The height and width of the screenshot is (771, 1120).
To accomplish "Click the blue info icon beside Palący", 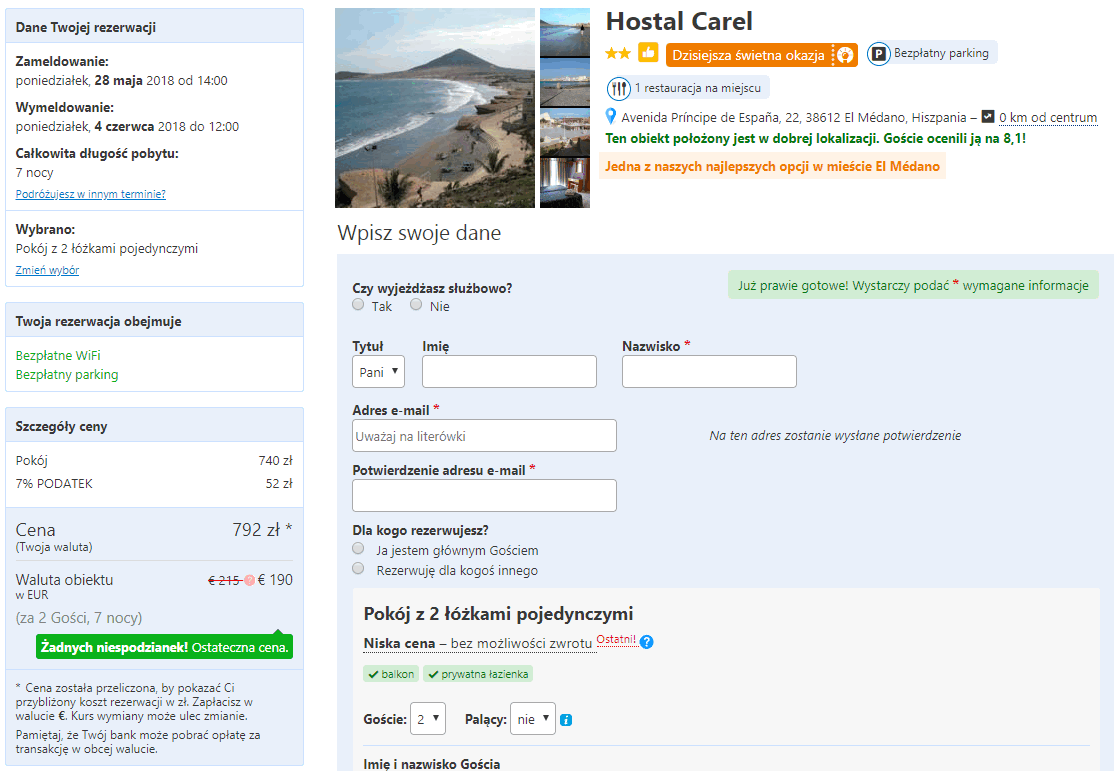I will point(566,720).
